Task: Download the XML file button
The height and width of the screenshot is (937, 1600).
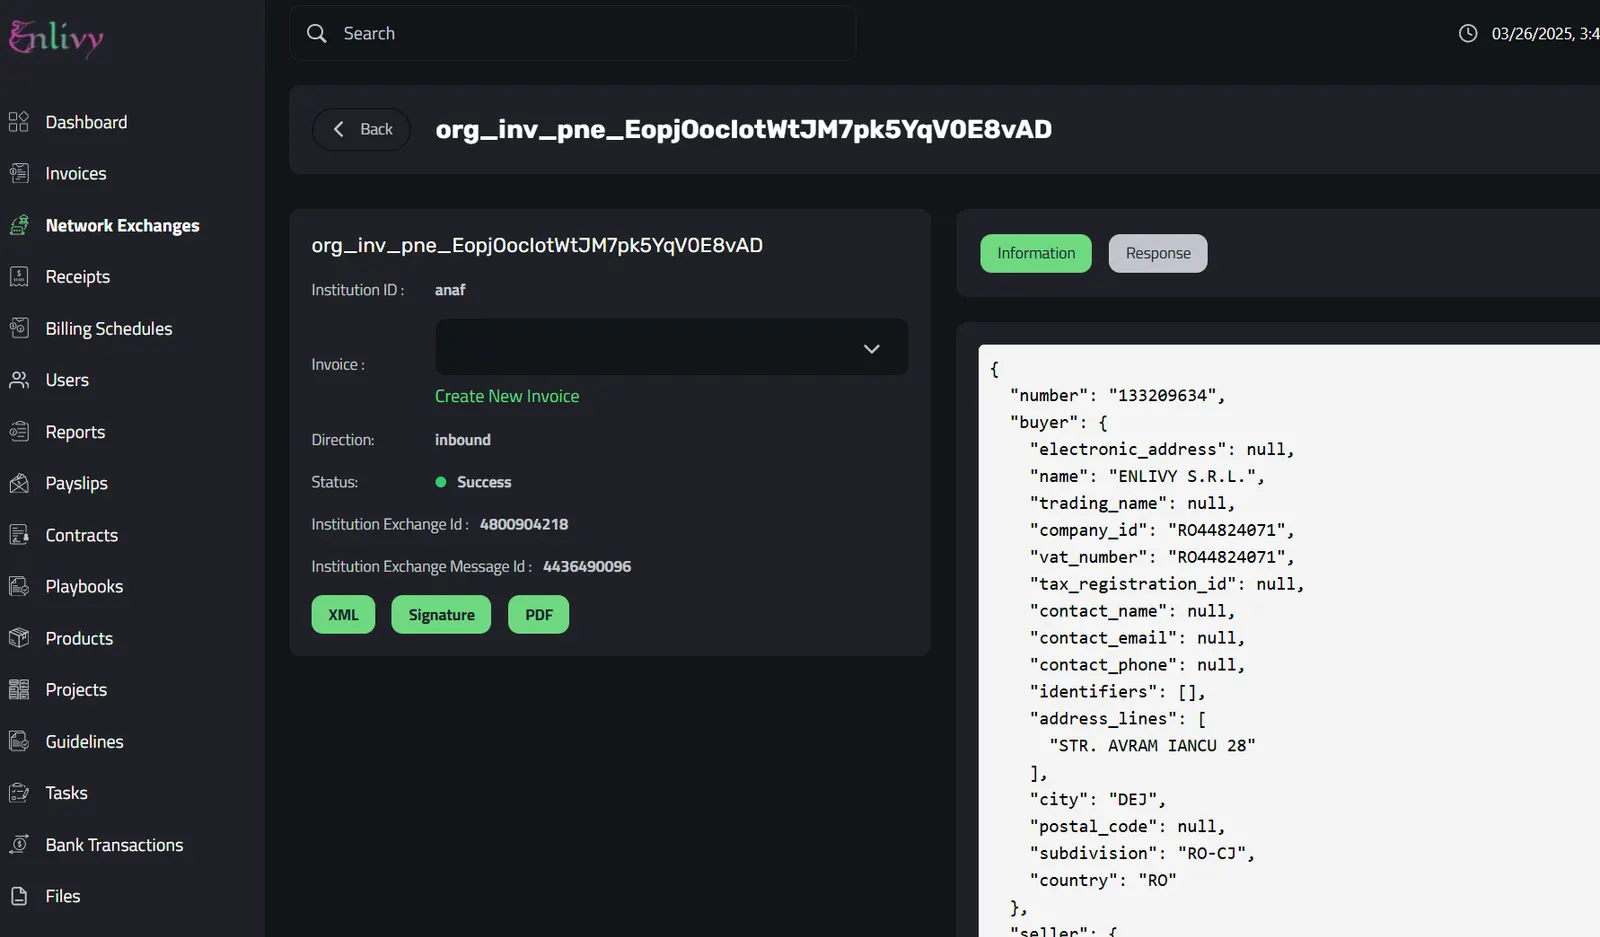Action: tap(343, 615)
